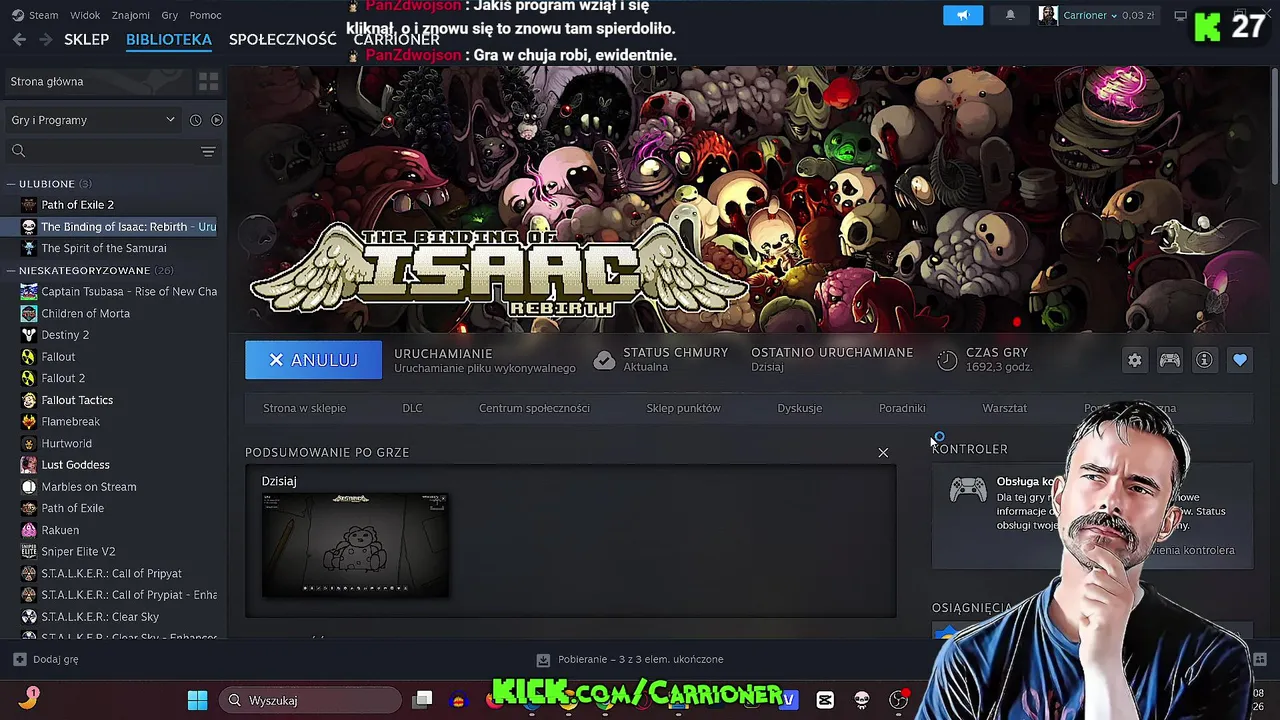Click the page's vertical scrollbar
The width and height of the screenshot is (1280, 720).
pyautogui.click(x=1274, y=125)
